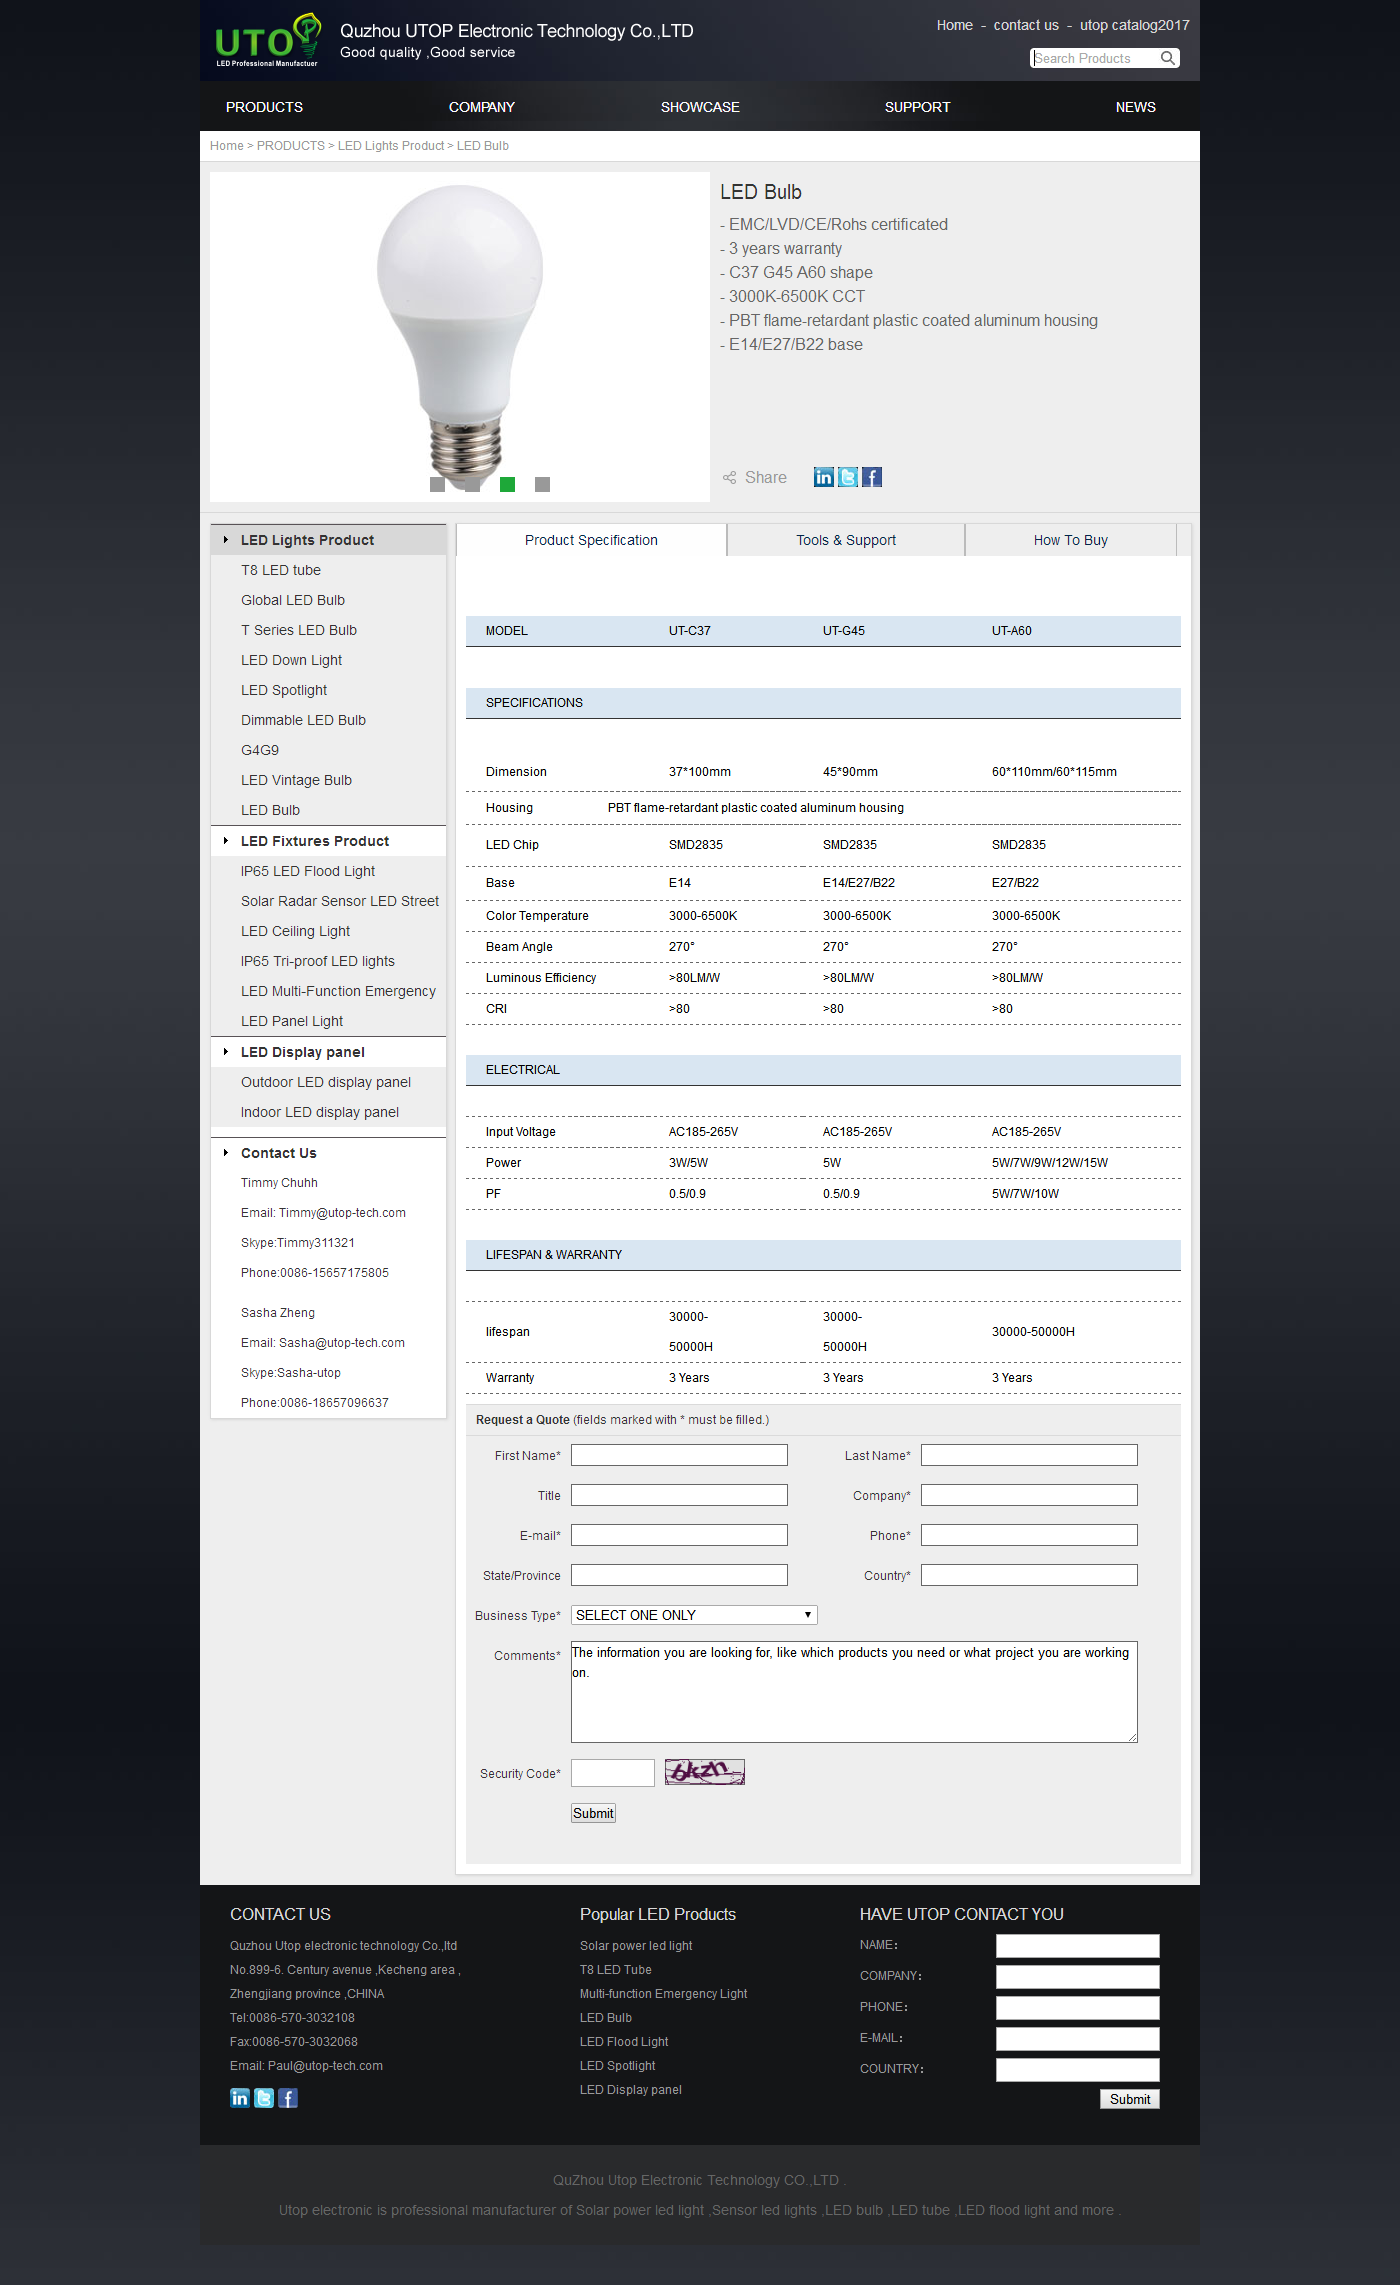Click the Share icon label

click(755, 477)
